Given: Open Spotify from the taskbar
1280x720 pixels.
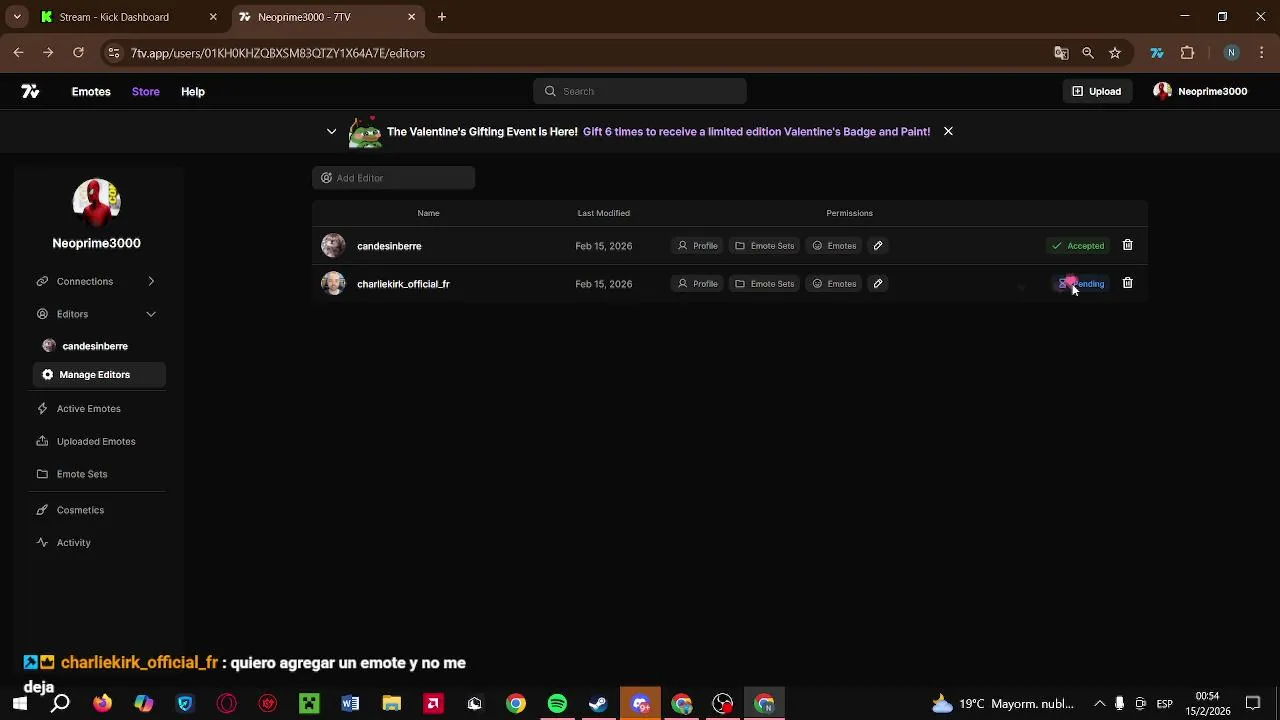Looking at the screenshot, I should tap(557, 704).
